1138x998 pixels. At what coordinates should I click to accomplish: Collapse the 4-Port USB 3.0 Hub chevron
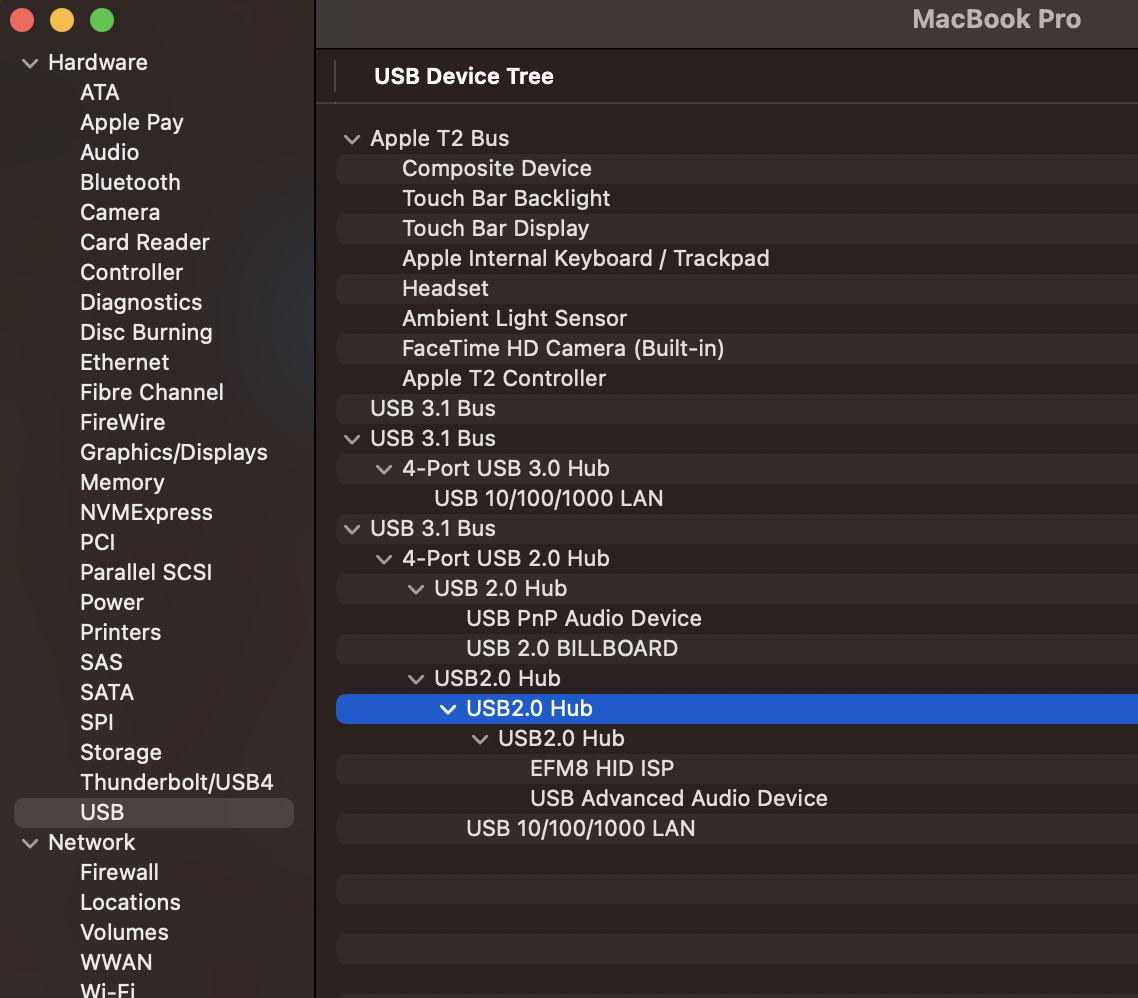coord(384,469)
